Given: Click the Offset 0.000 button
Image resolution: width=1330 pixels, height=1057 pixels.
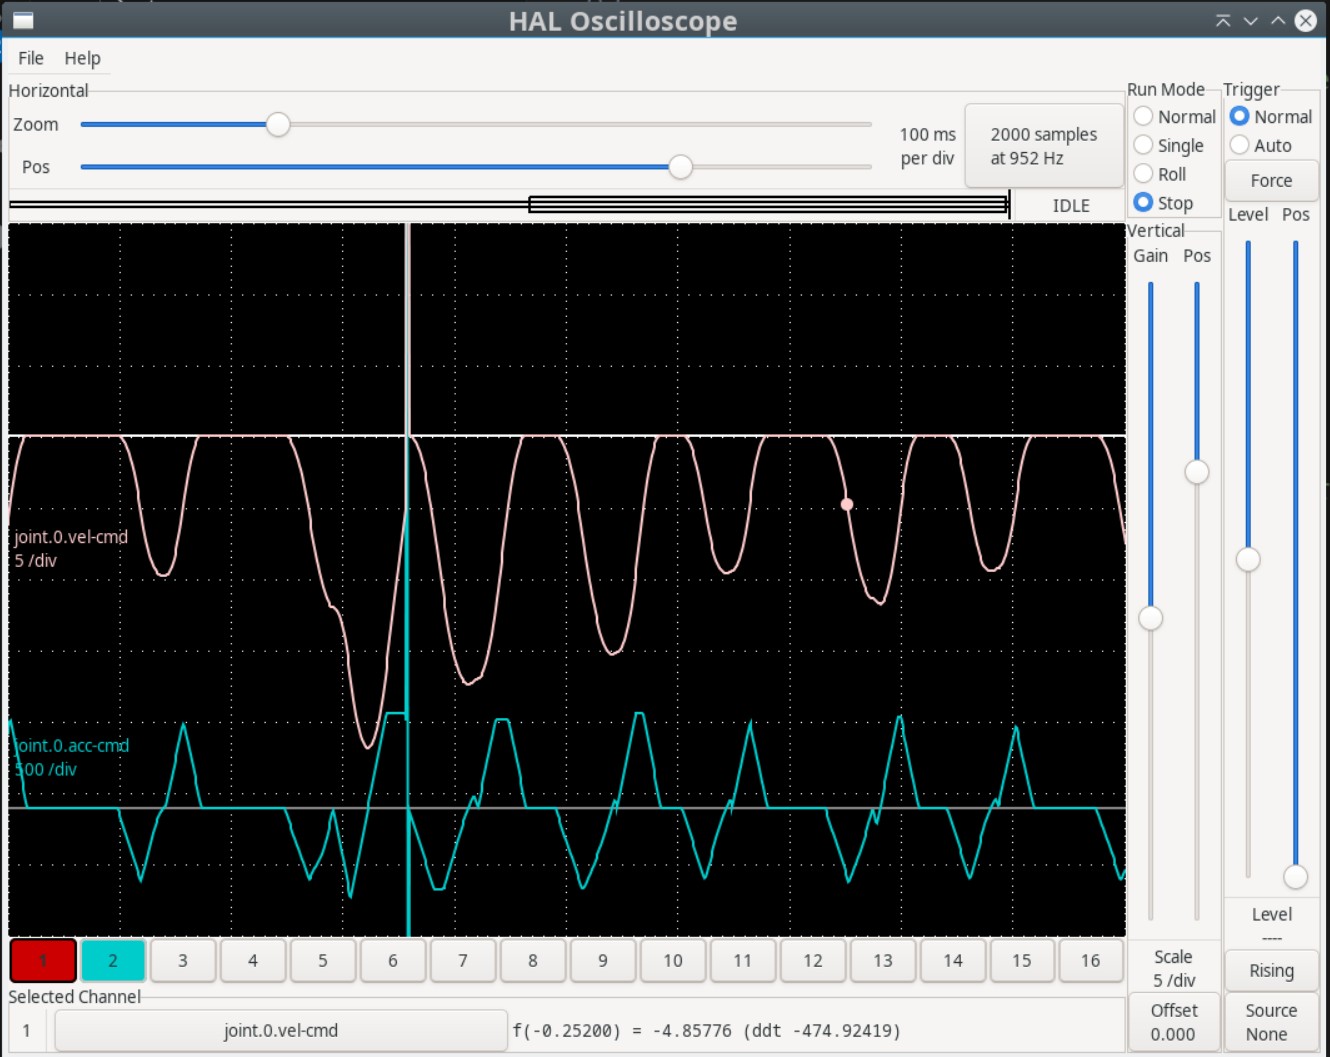Looking at the screenshot, I should (x=1173, y=1022).
